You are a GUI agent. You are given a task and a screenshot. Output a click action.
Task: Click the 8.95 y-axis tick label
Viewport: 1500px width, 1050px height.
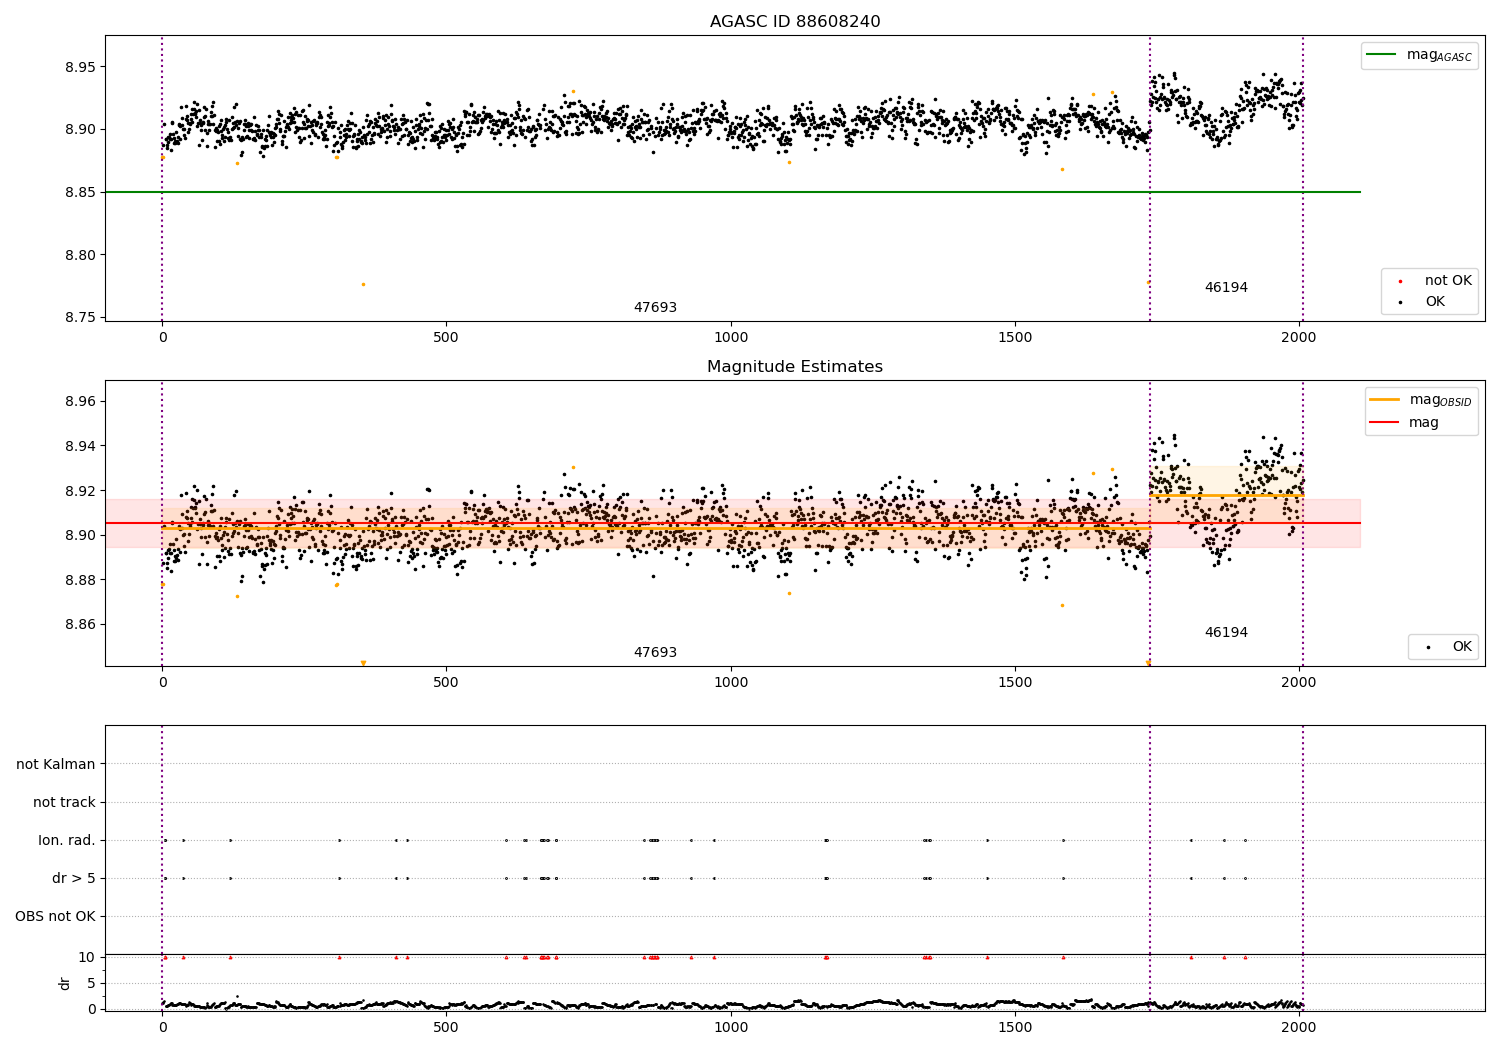(x=81, y=67)
